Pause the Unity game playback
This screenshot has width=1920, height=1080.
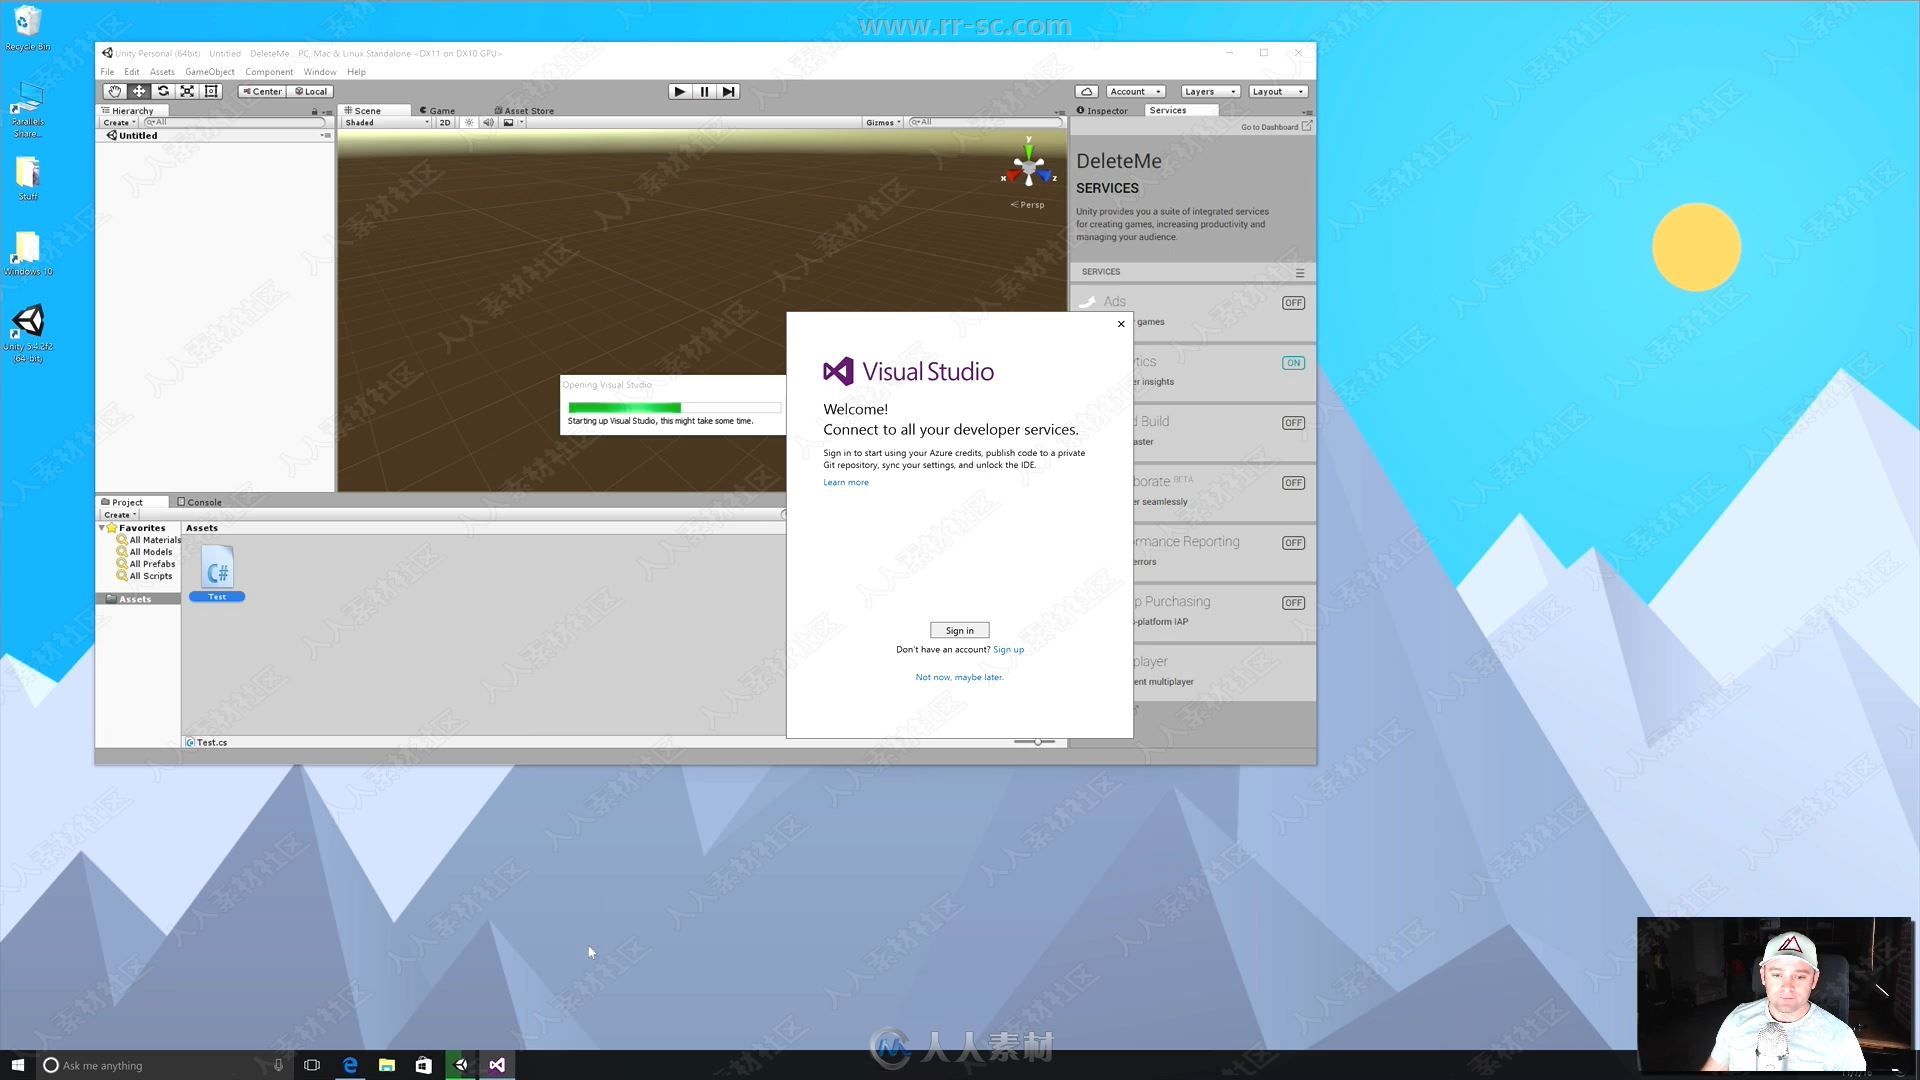coord(704,91)
